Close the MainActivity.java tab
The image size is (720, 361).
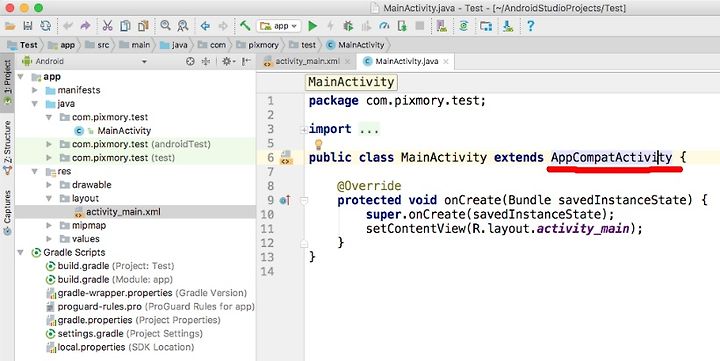click(x=445, y=61)
